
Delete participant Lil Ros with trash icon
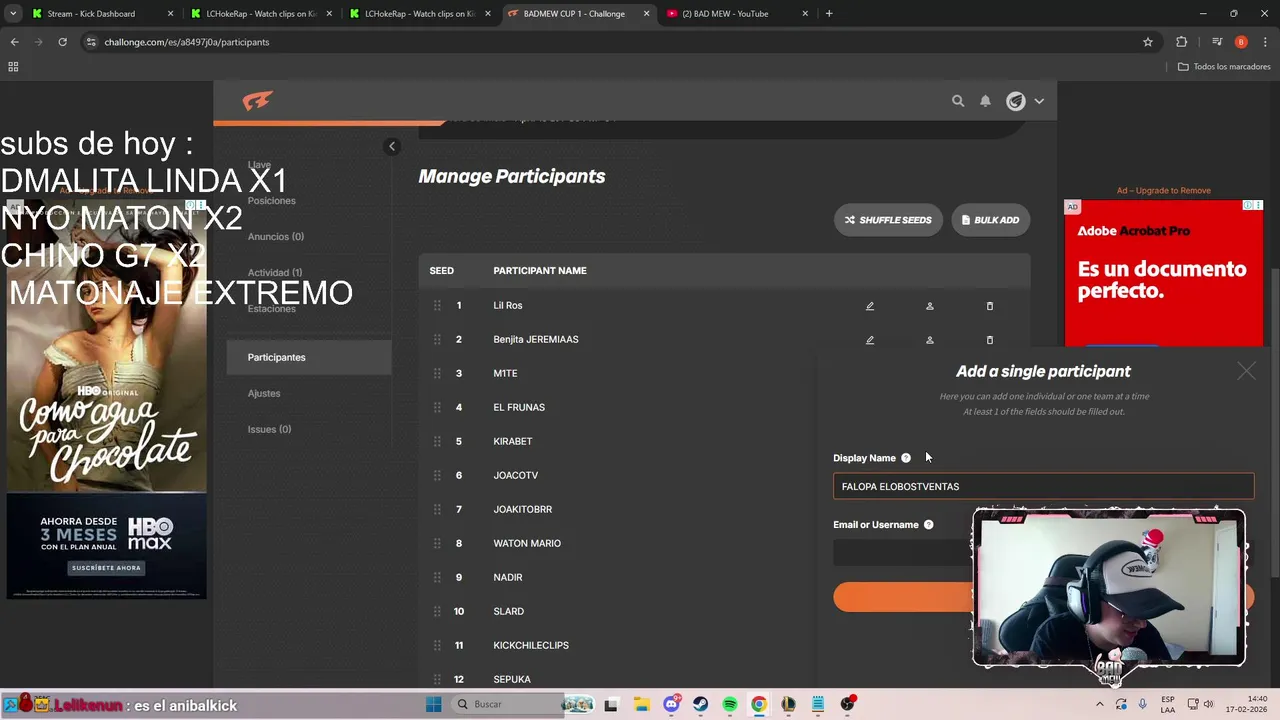pyautogui.click(x=990, y=306)
